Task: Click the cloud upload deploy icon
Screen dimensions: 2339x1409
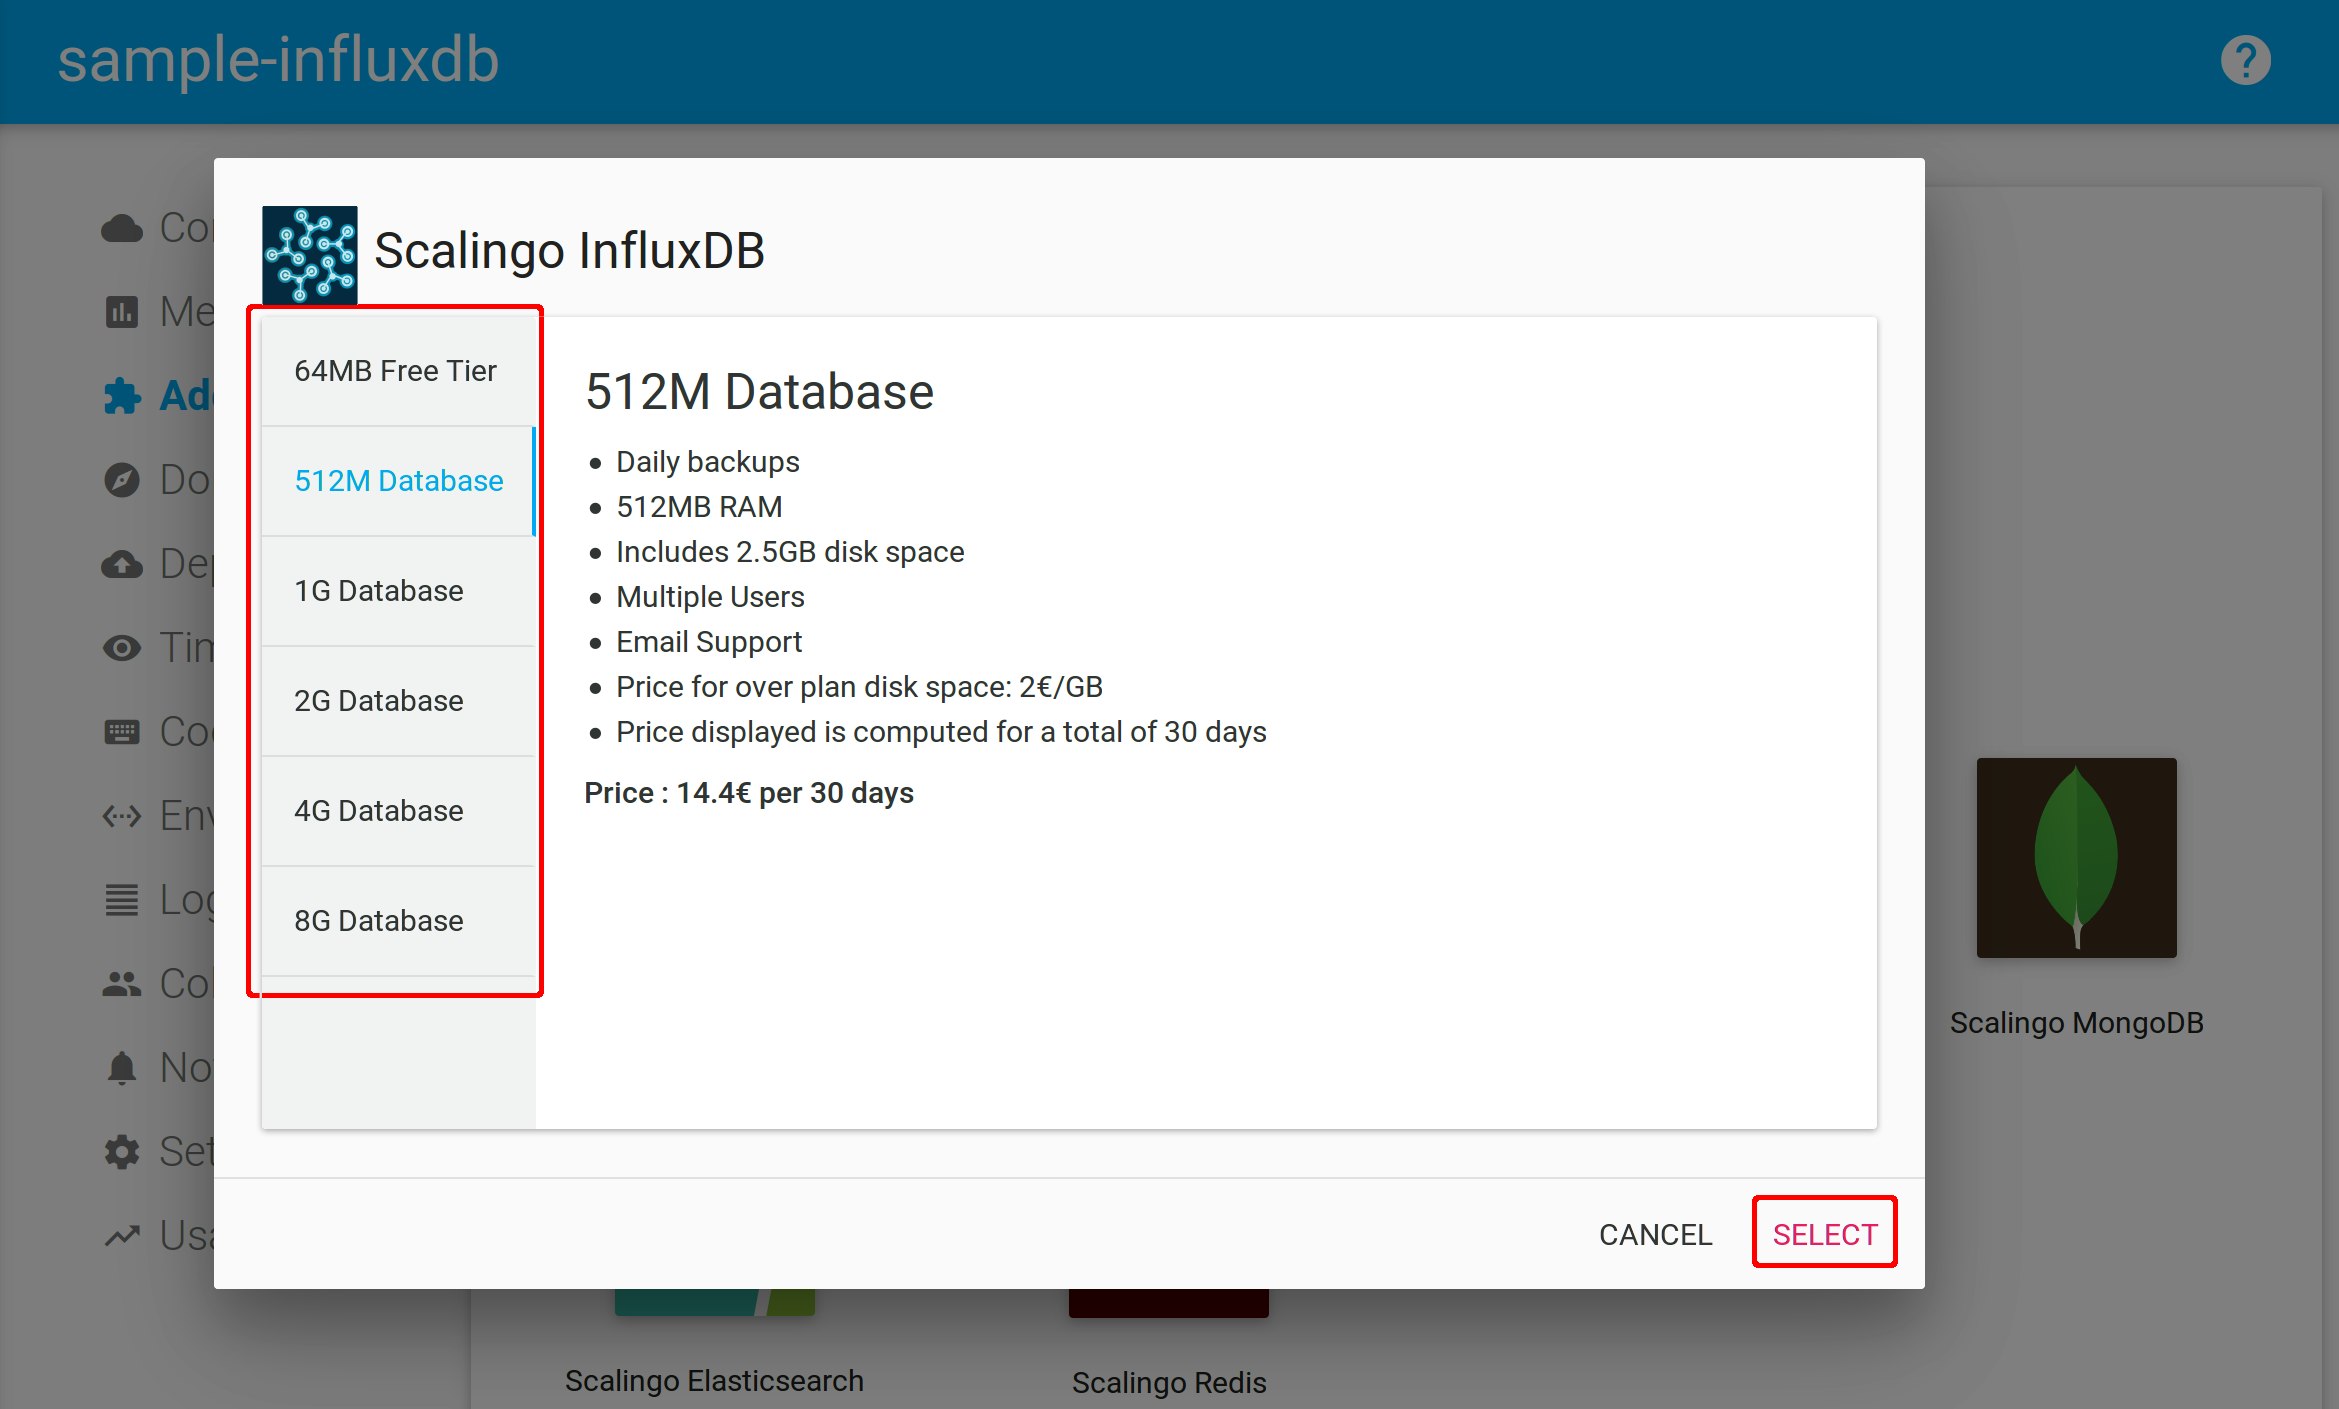Action: pos(122,564)
